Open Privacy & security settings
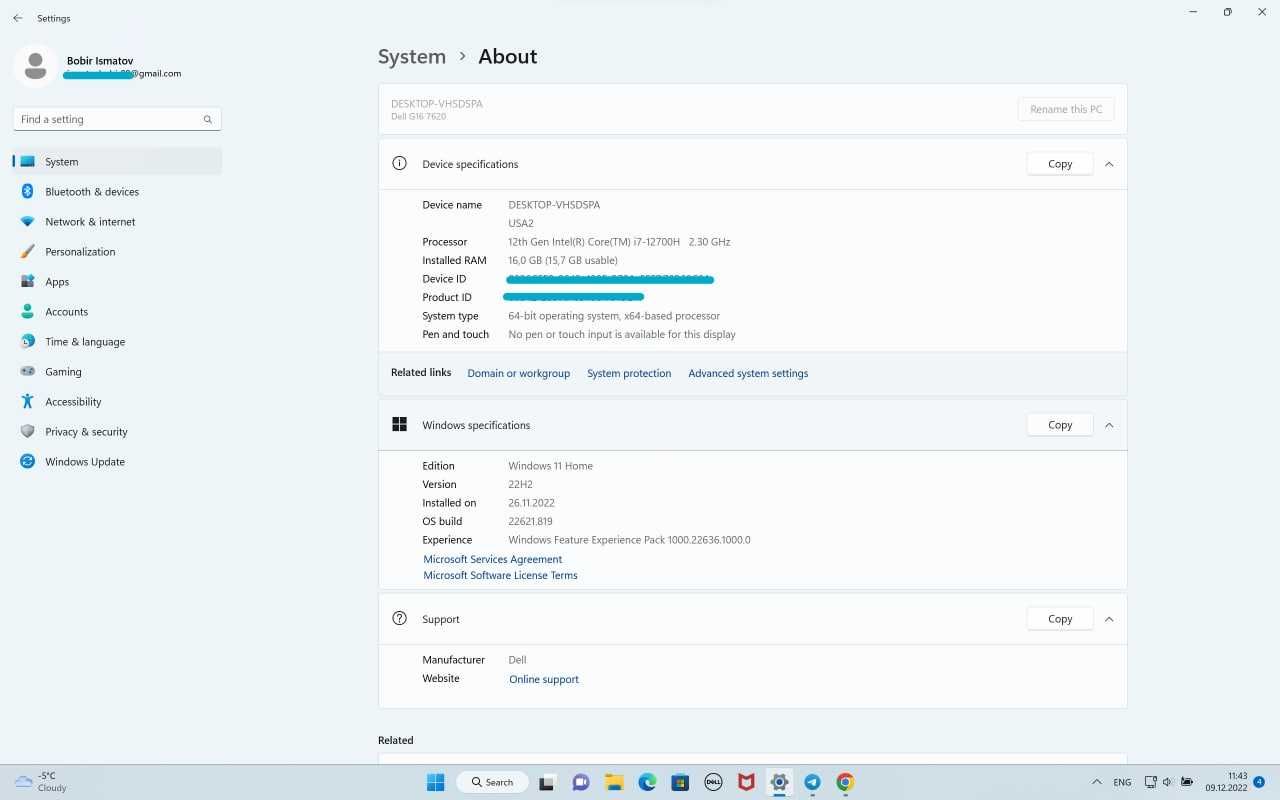The height and width of the screenshot is (800, 1280). [117, 432]
